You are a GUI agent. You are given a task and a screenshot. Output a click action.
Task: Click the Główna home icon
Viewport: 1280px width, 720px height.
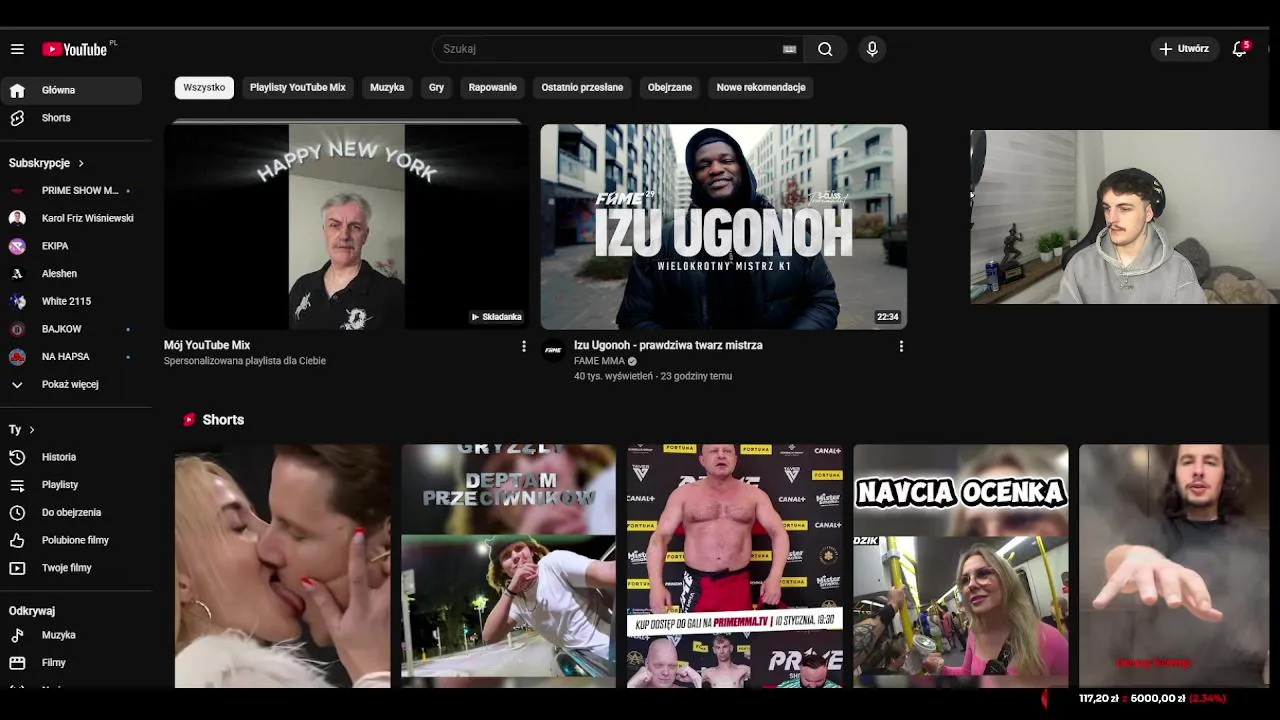click(17, 90)
